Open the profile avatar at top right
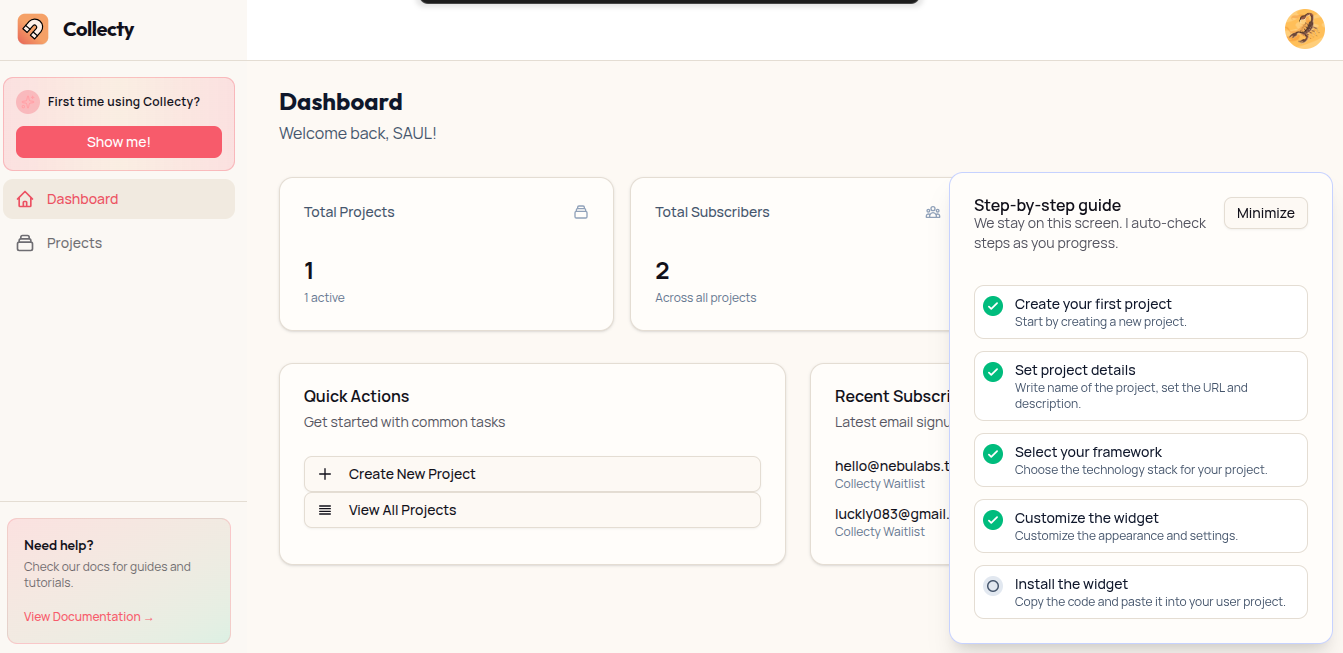The image size is (1343, 653). [1305, 29]
